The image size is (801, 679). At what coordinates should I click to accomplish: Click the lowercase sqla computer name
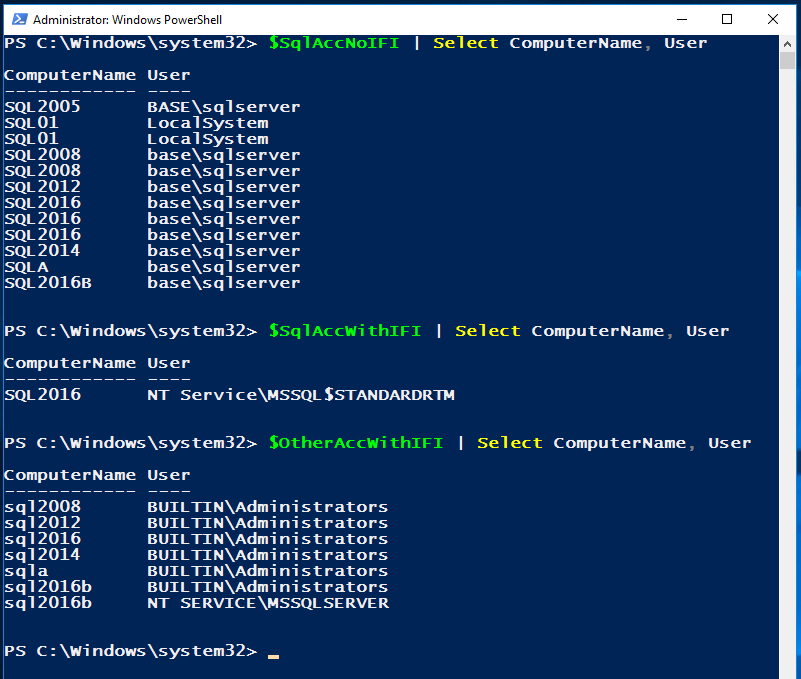[x=26, y=571]
